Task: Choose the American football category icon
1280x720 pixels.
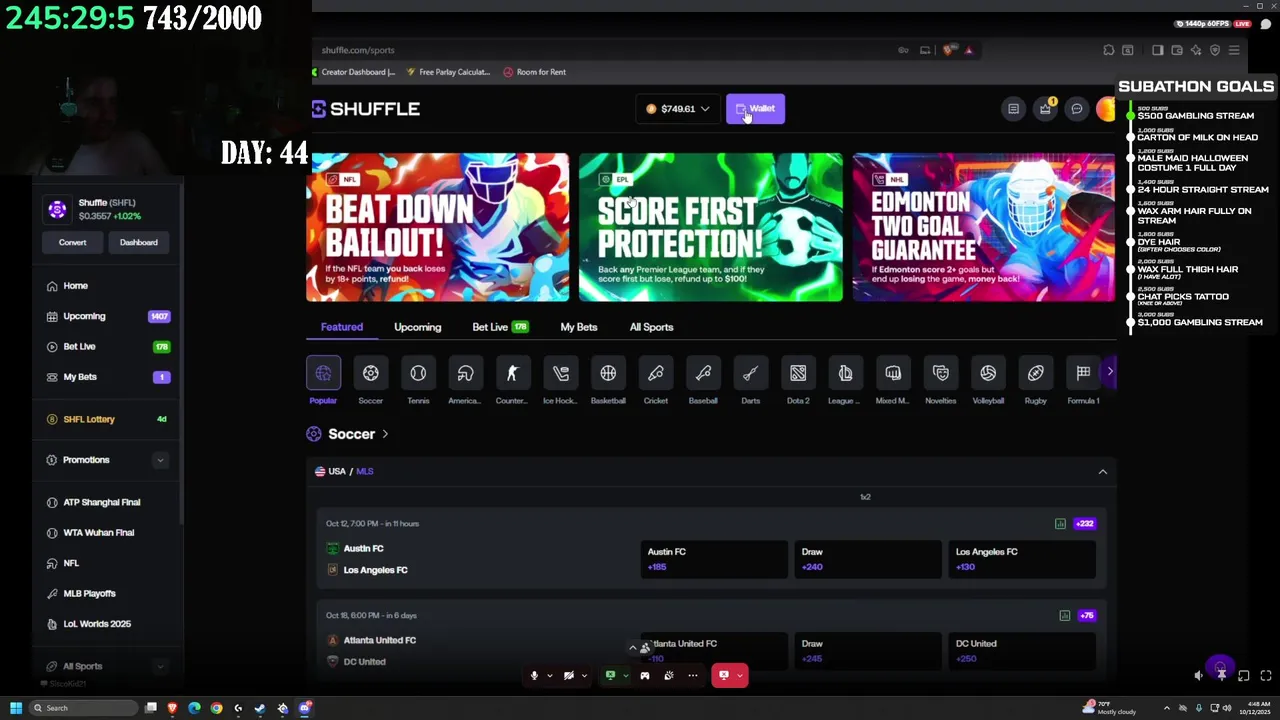Action: click(465, 373)
